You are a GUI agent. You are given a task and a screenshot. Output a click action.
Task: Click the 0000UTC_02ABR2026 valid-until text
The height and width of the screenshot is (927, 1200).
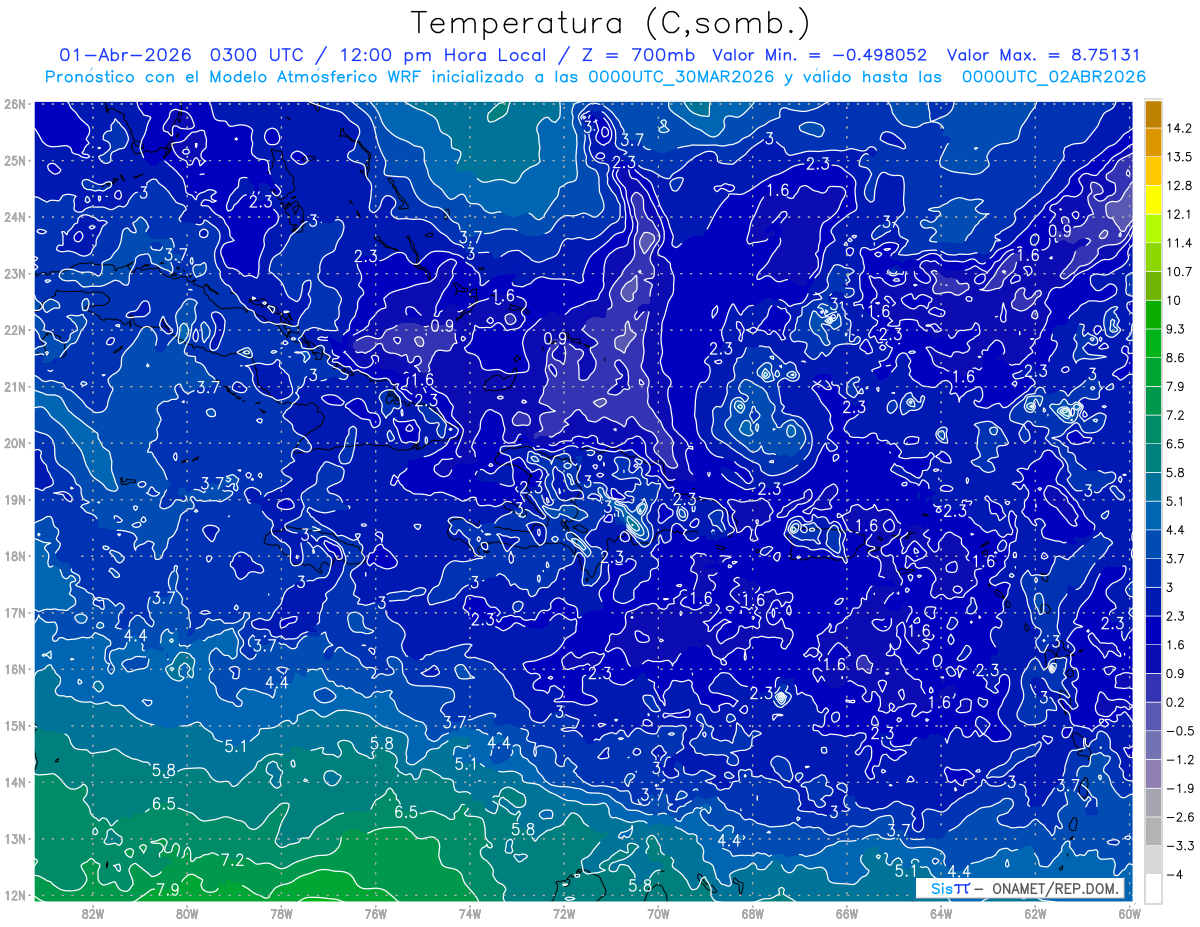[x=1053, y=77]
